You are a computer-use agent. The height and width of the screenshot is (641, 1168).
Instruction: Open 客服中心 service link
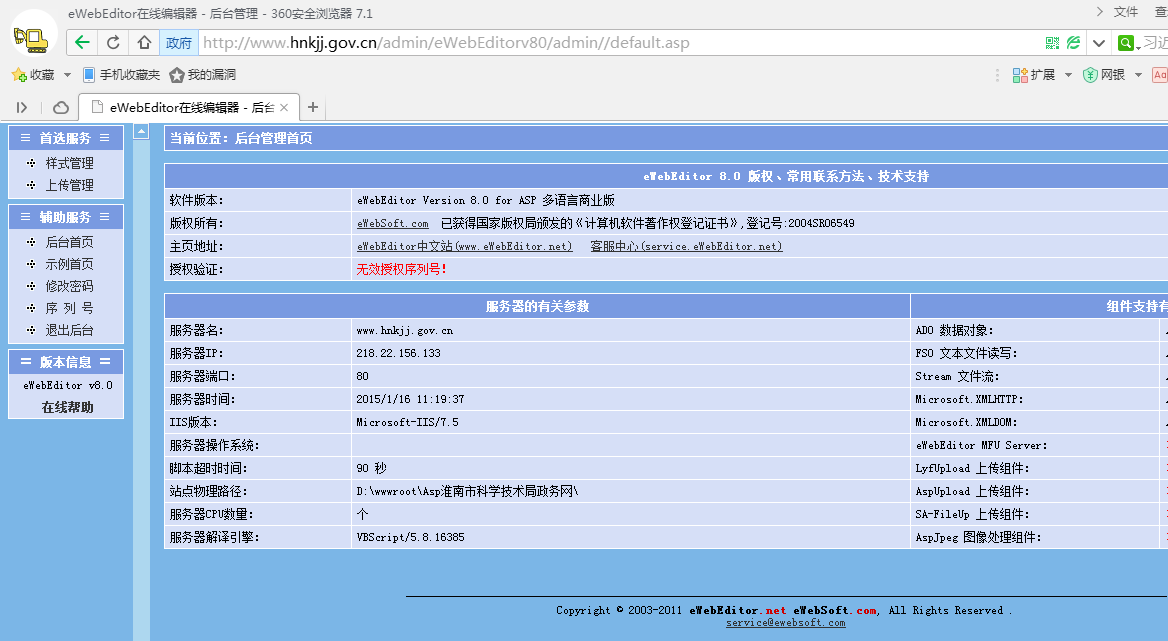[686, 246]
